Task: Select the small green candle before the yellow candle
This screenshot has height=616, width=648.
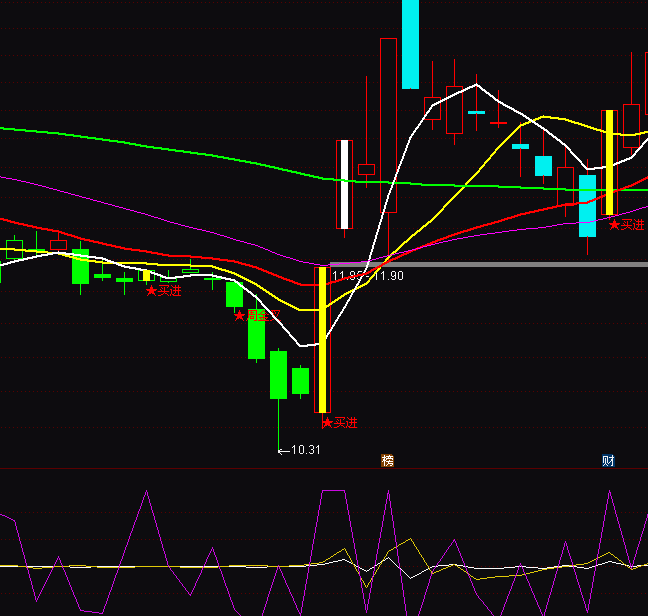Action: [x=300, y=381]
